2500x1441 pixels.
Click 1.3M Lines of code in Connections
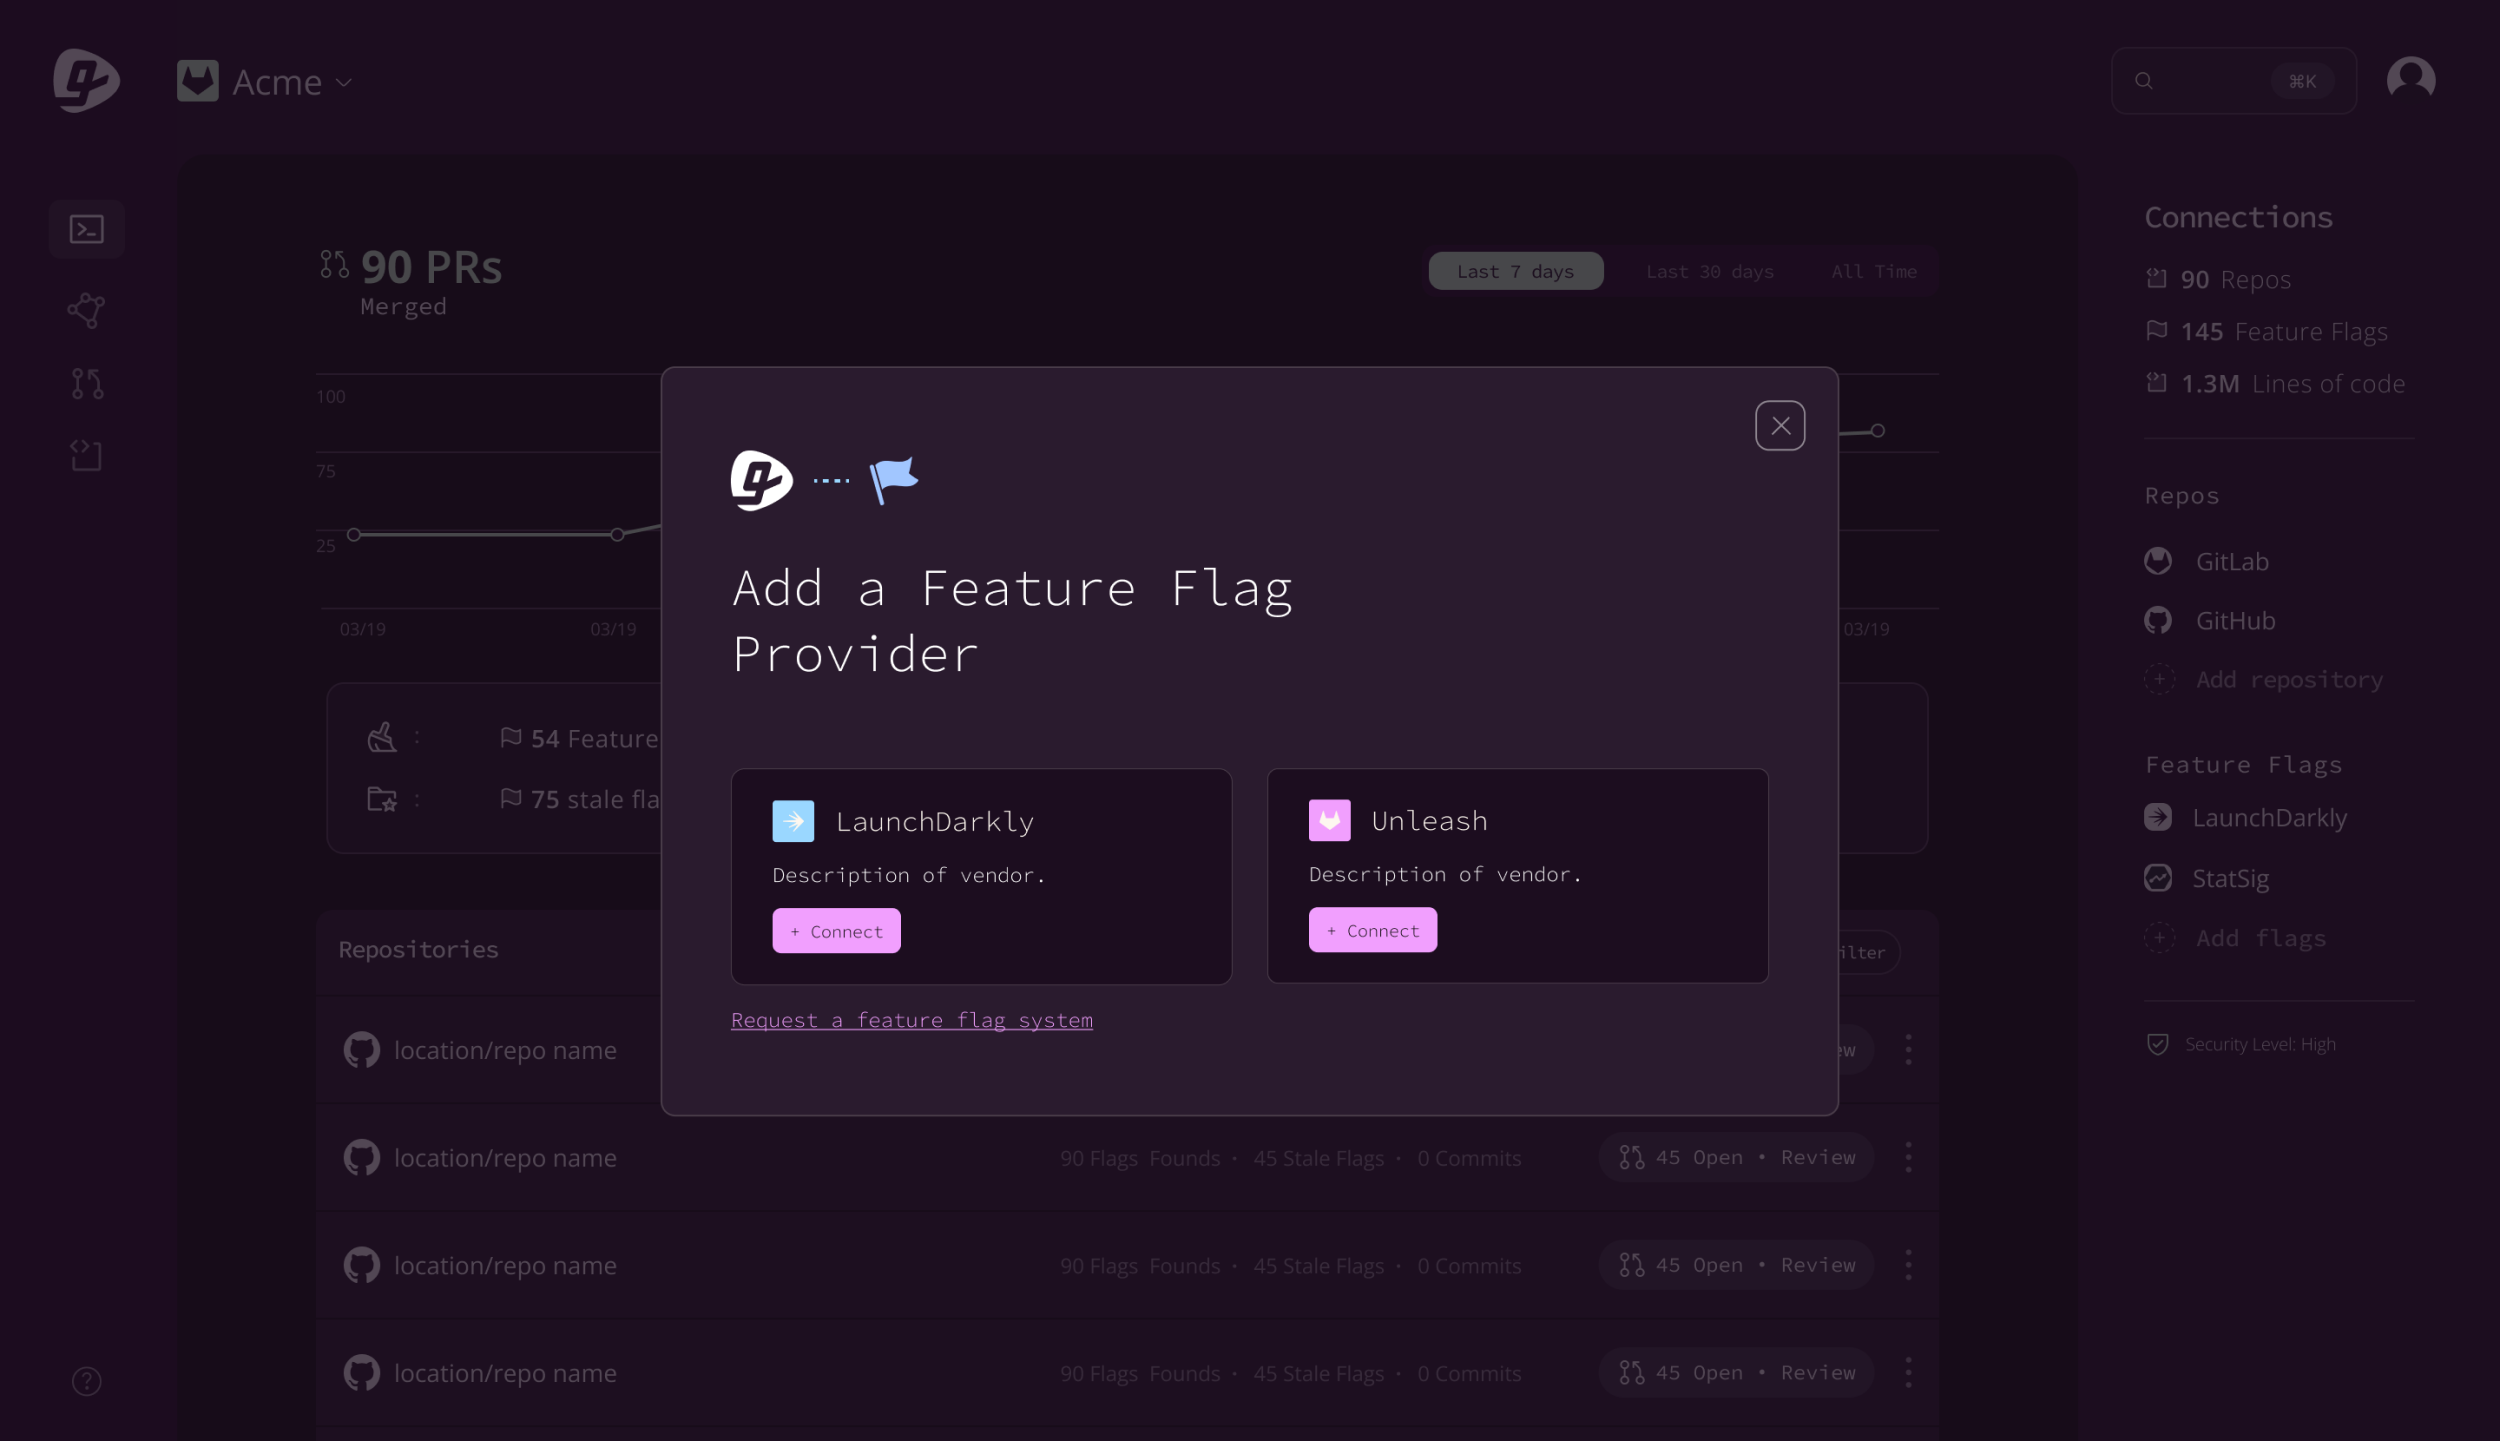tap(2275, 383)
